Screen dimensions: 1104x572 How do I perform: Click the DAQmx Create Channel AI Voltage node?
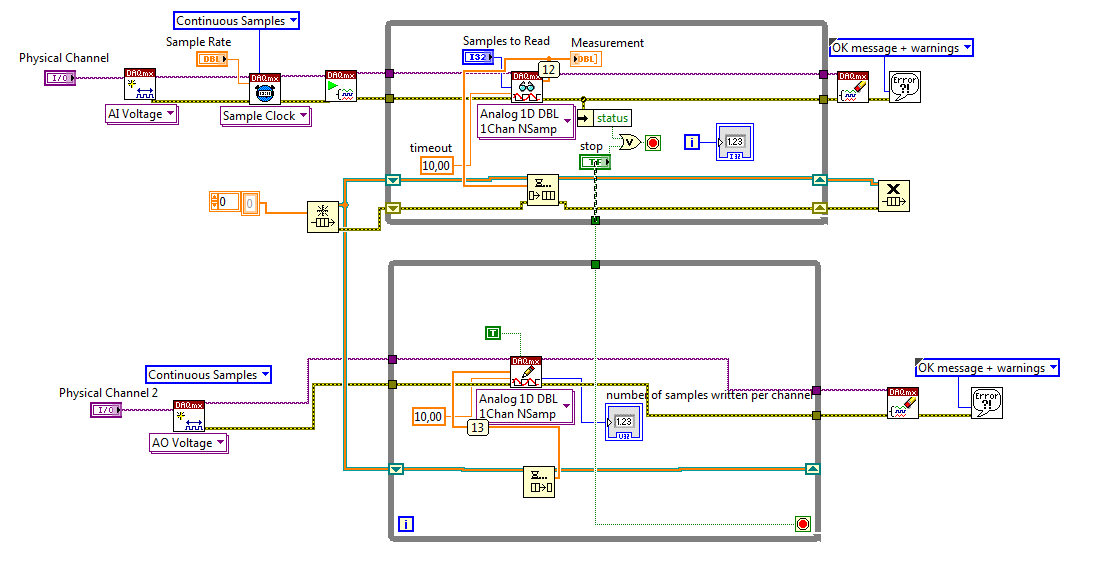(x=140, y=85)
